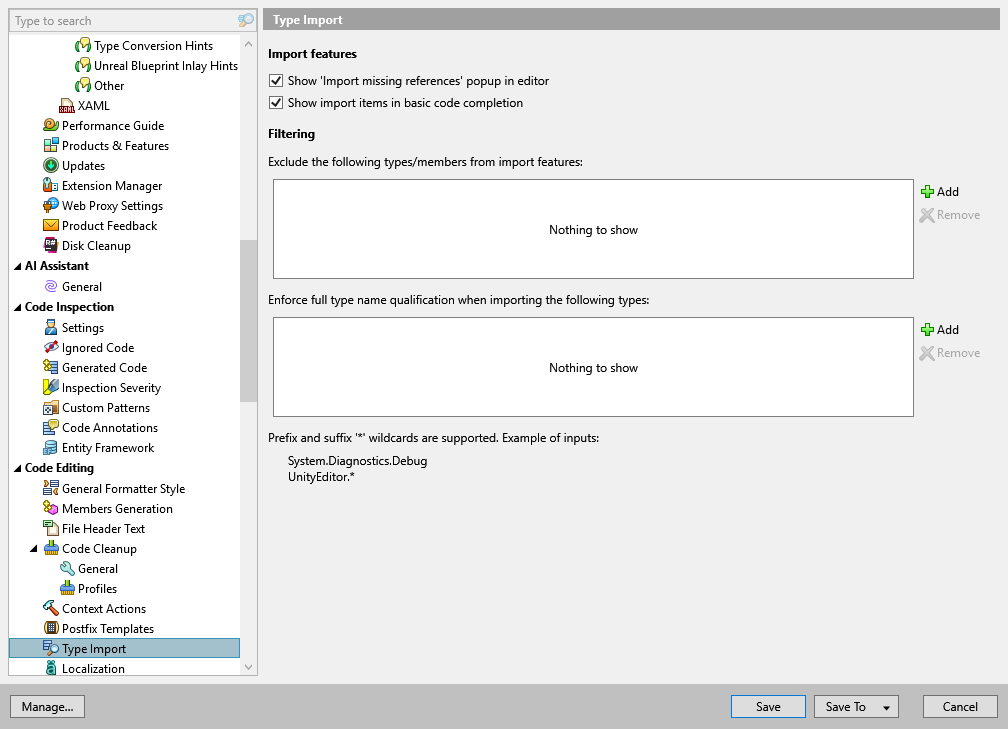This screenshot has height=729, width=1008.
Task: Click the Updates download icon
Action: (x=51, y=165)
